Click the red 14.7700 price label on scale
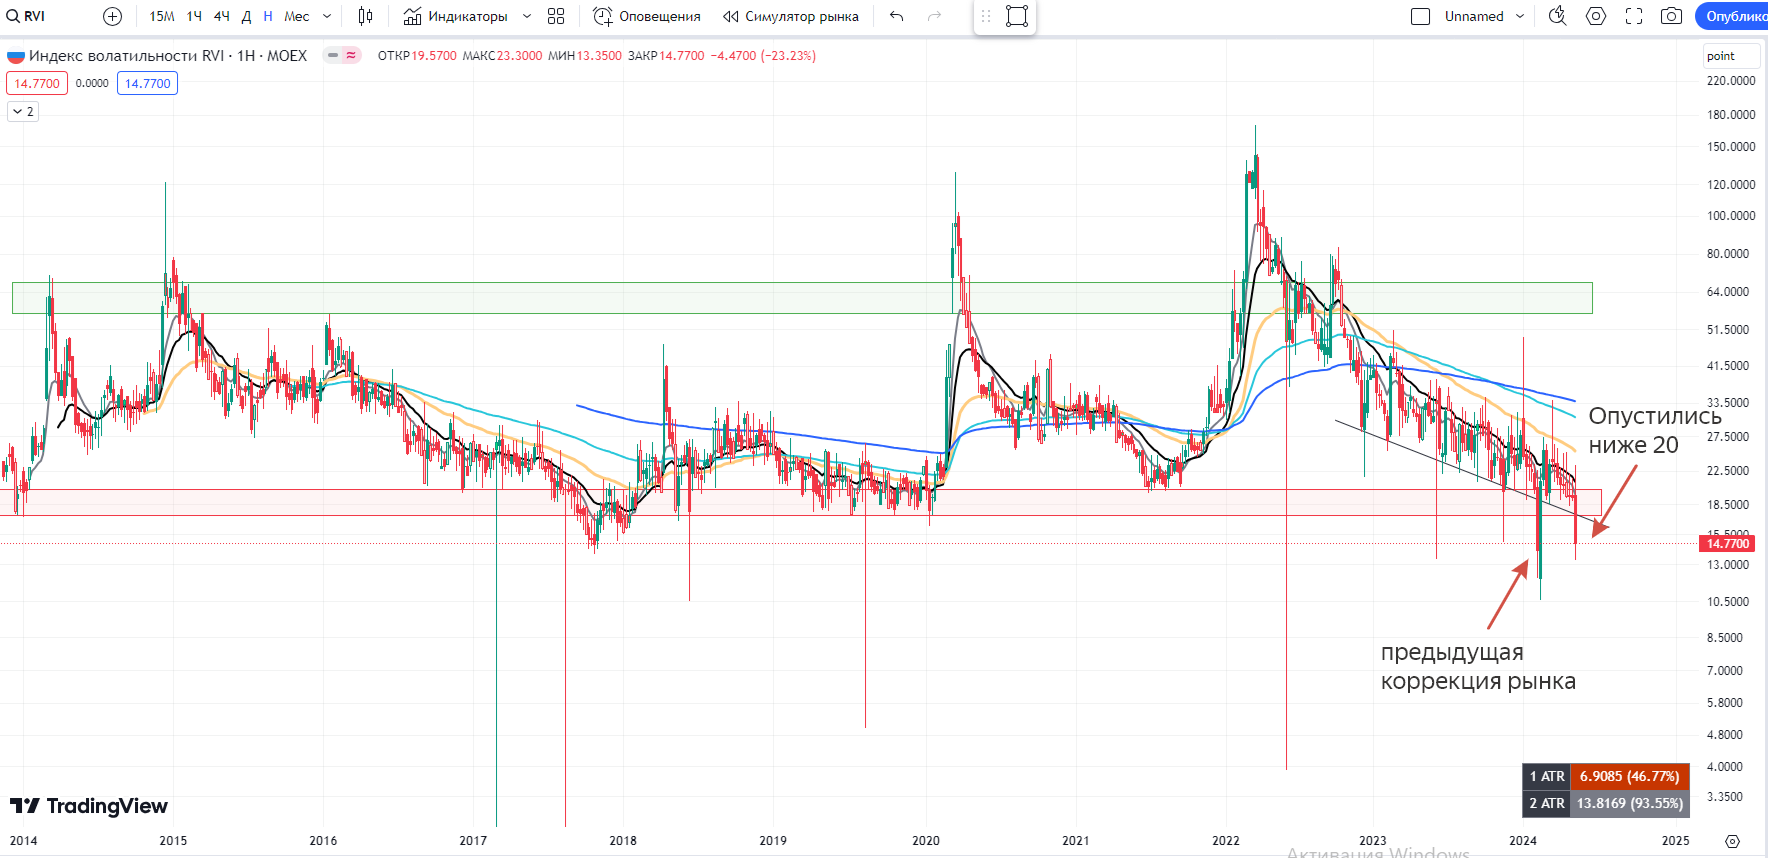Viewport: 1768px width, 858px height. click(1727, 544)
